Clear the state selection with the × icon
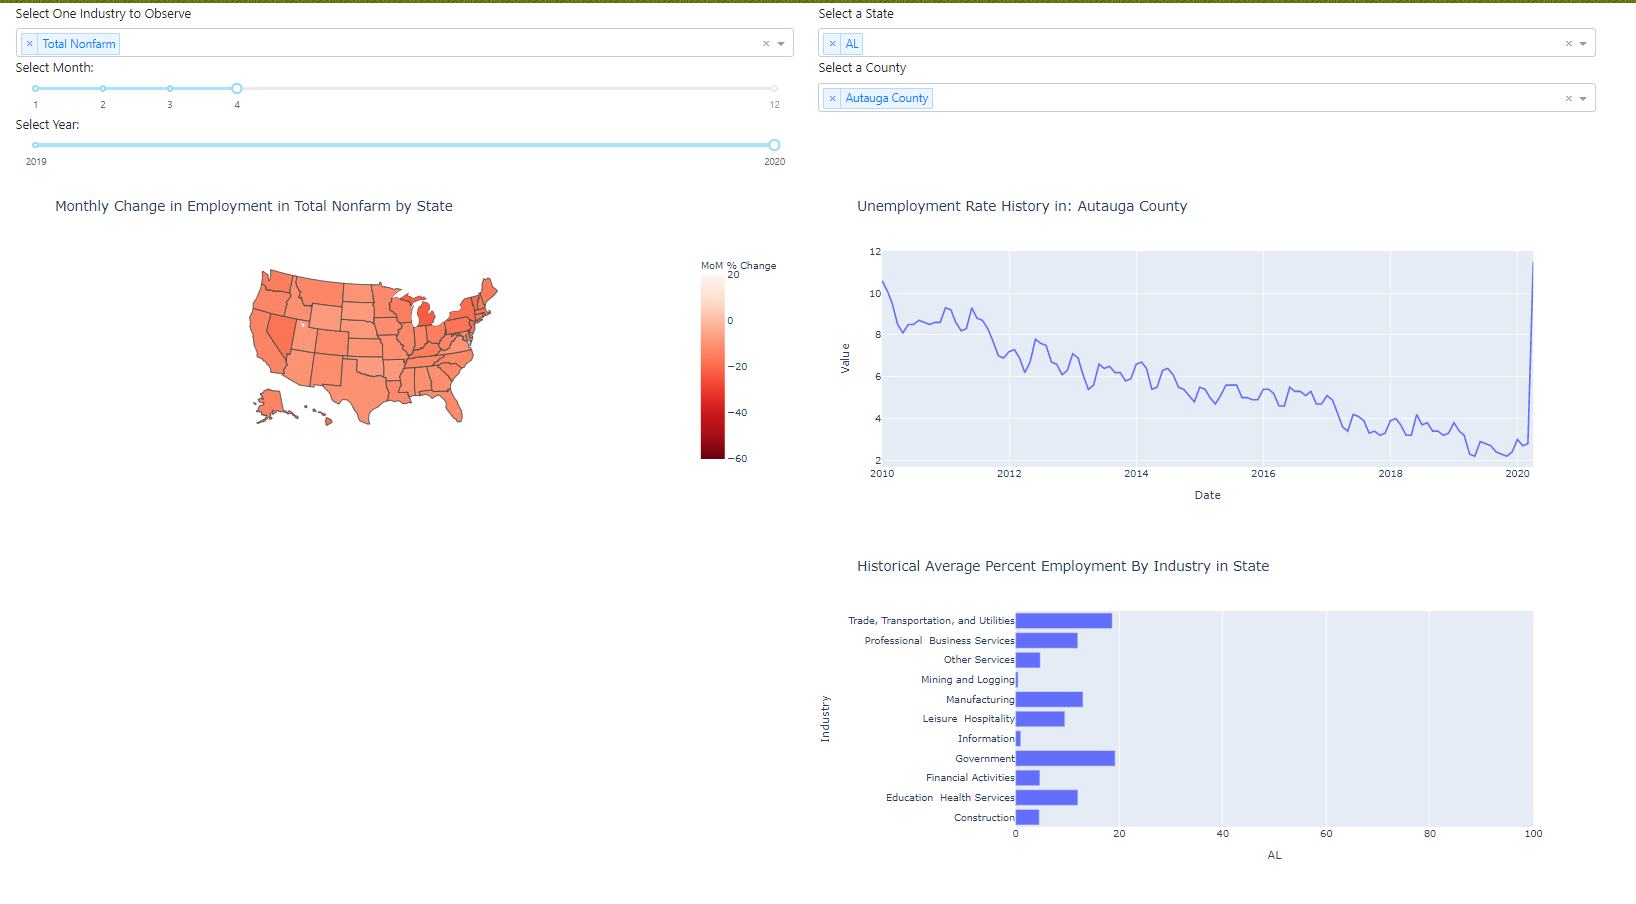Screen dimensions: 1636x904 pos(1568,43)
